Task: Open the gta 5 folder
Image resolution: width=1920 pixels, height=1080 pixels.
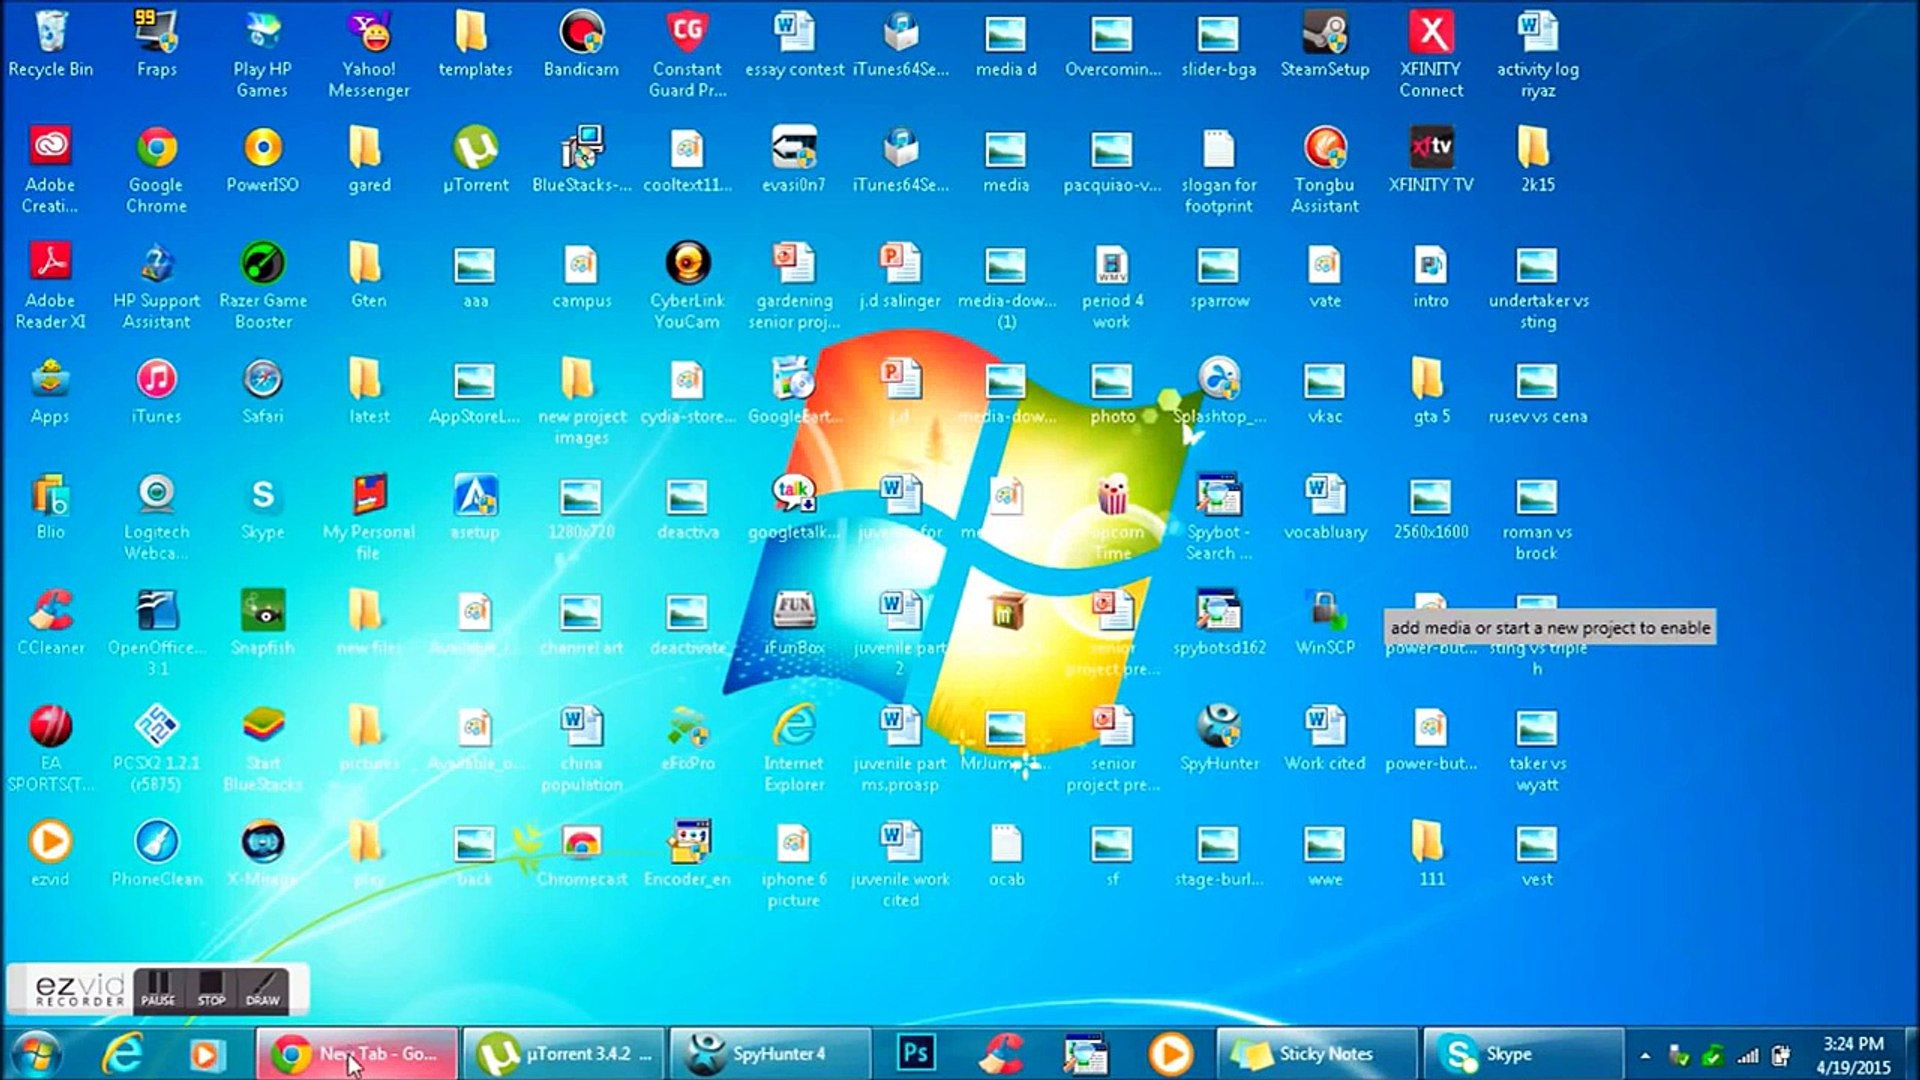Action: (x=1431, y=392)
